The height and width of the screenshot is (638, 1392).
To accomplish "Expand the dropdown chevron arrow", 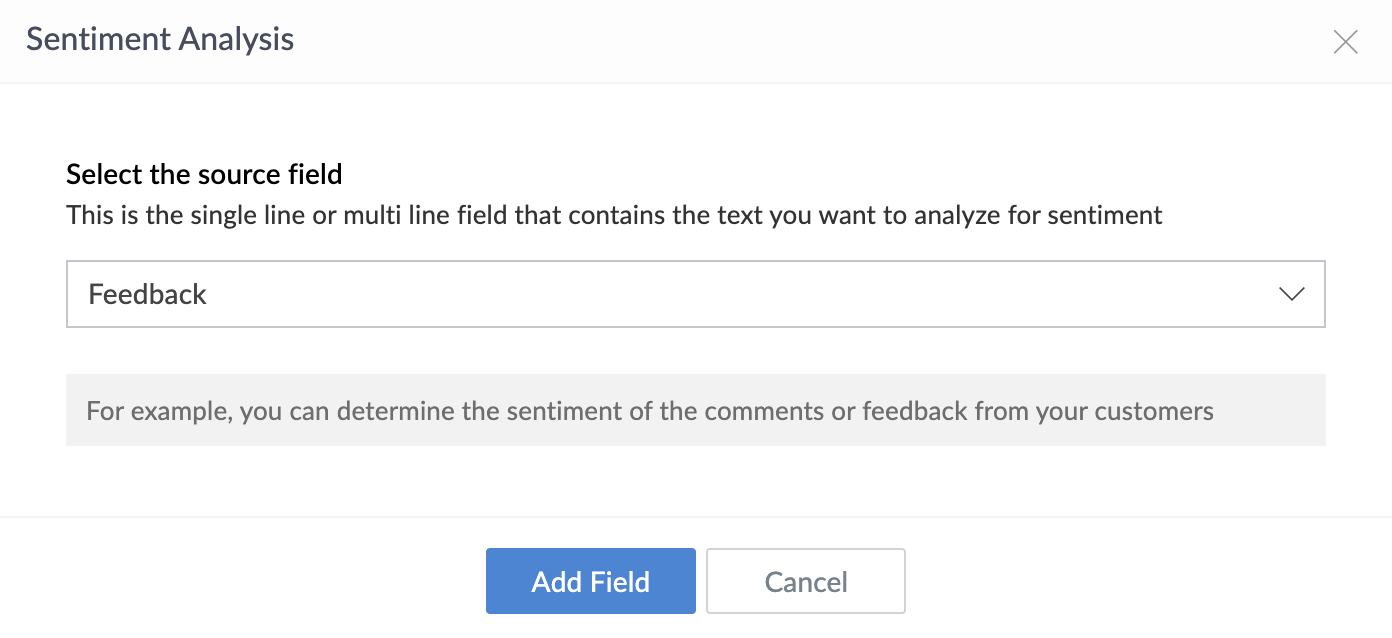I will [x=1291, y=294].
